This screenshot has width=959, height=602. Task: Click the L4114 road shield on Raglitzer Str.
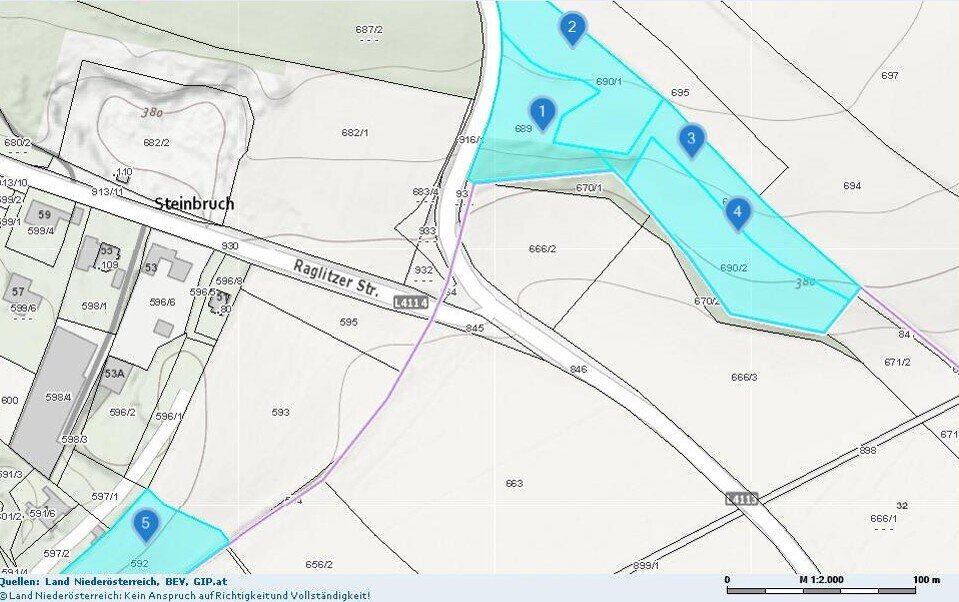411,300
